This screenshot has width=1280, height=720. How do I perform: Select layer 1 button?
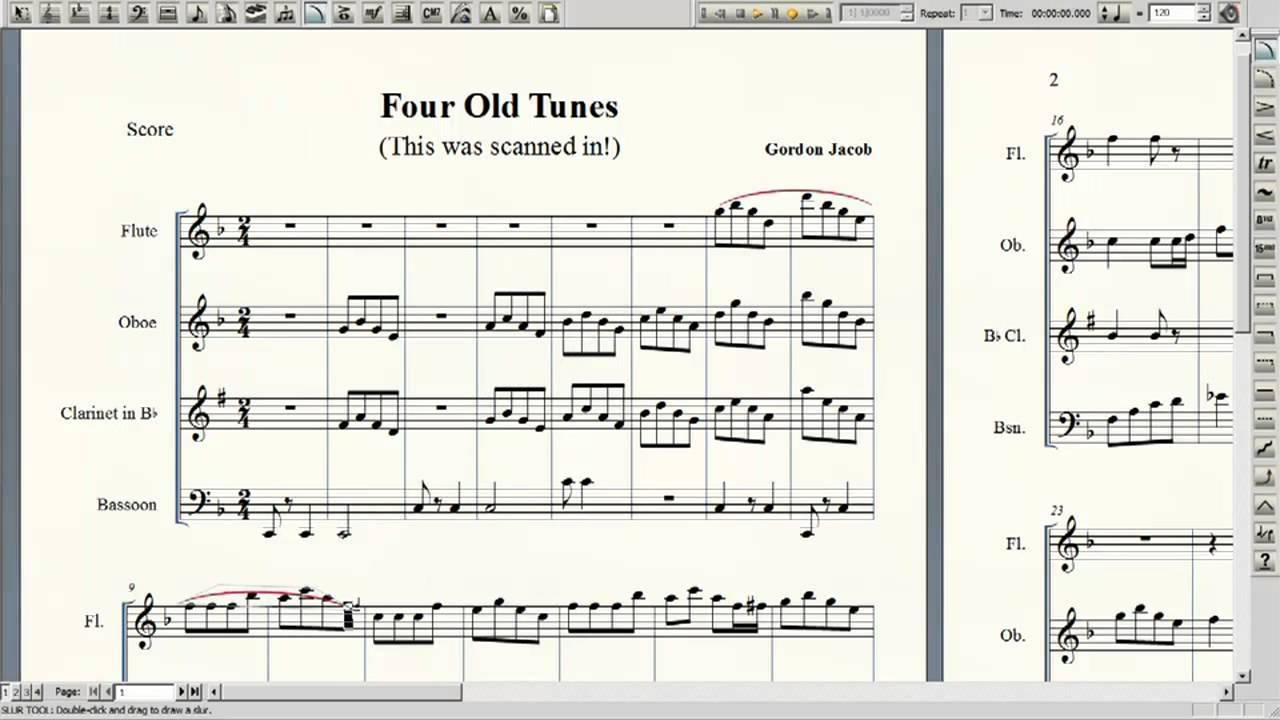click(x=5, y=691)
